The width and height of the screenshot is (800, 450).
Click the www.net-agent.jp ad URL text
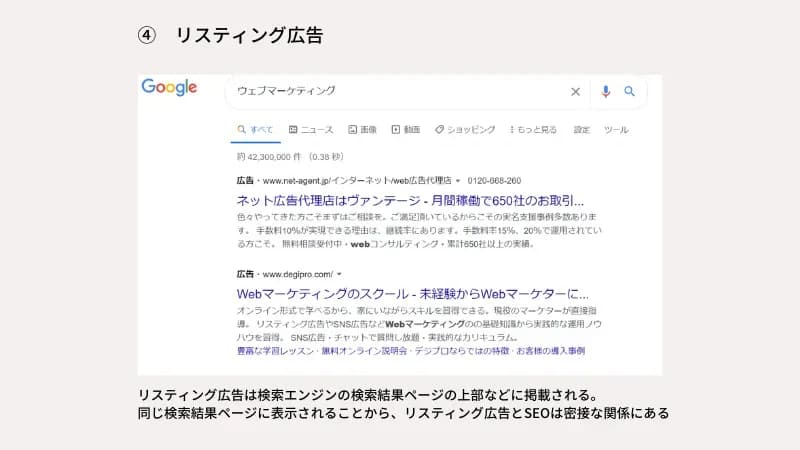357,181
